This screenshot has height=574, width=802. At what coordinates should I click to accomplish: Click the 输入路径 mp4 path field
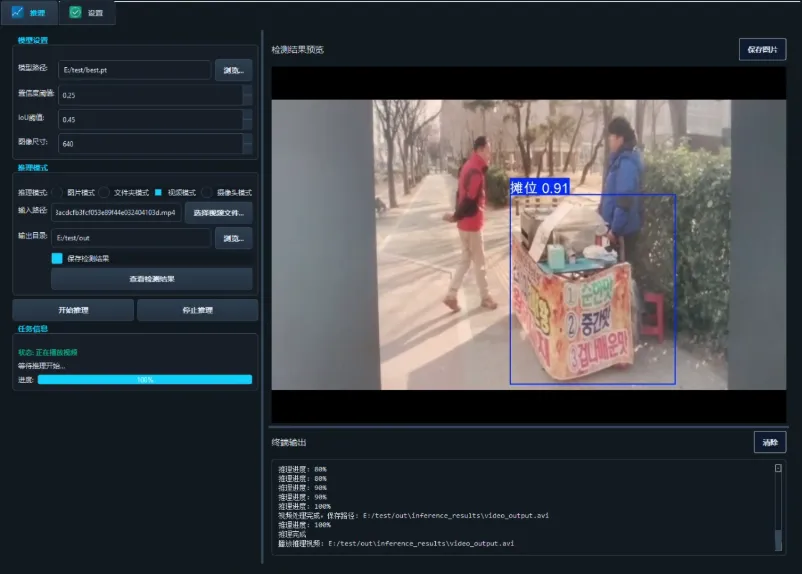(x=116, y=212)
